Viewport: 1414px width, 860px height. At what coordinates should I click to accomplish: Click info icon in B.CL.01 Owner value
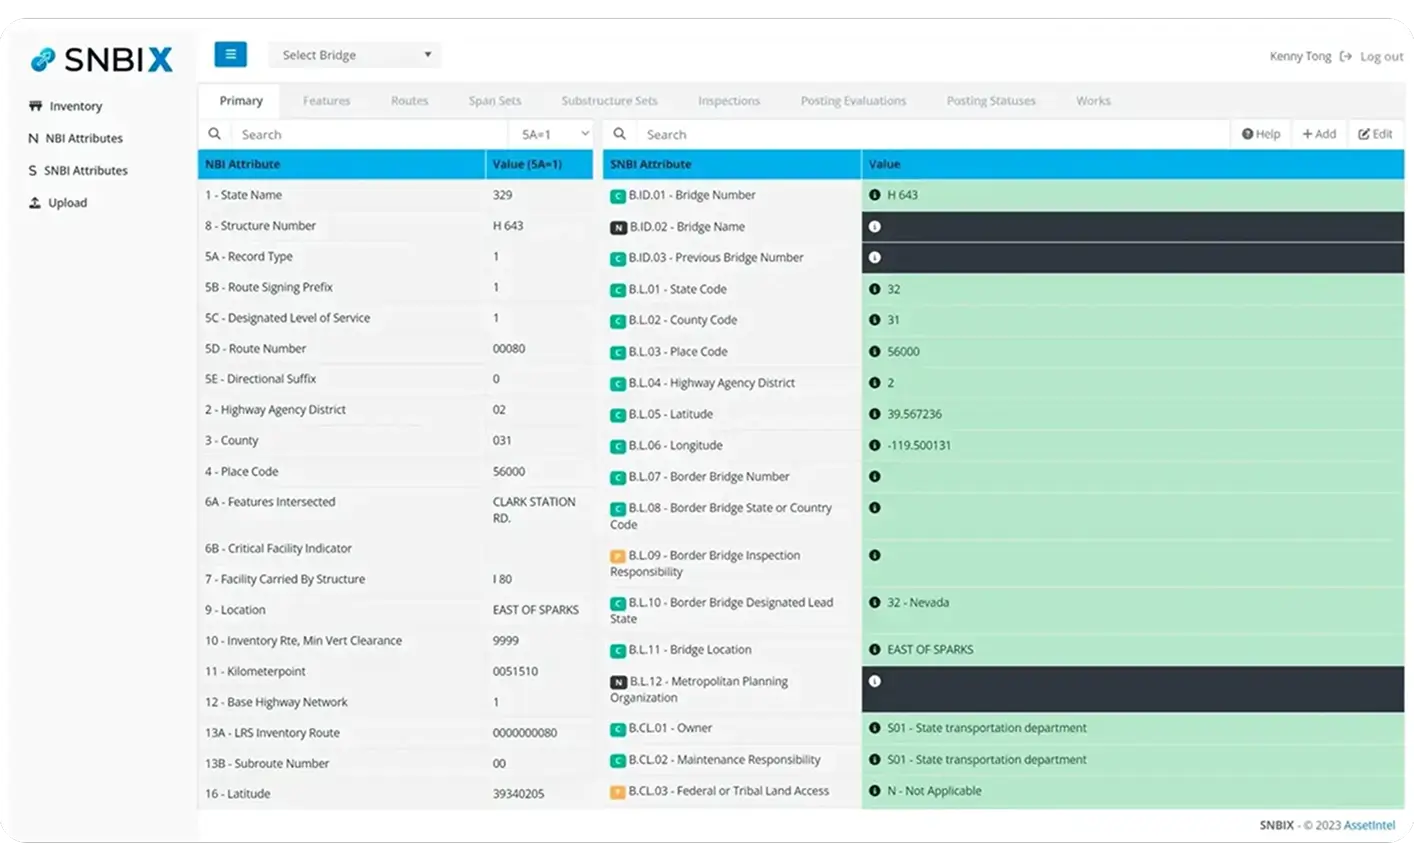click(875, 728)
